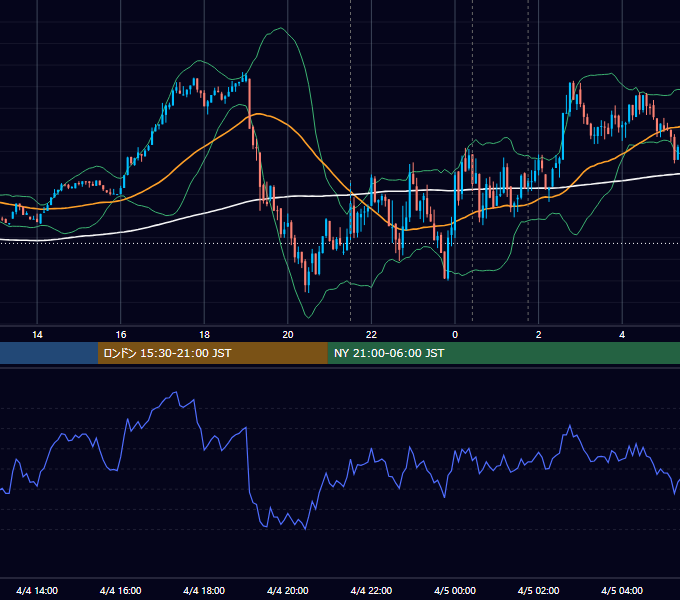Image resolution: width=680 pixels, height=600 pixels.
Task: Click the 4/5 02:00 label on indicator axis
Action: [x=538, y=591]
